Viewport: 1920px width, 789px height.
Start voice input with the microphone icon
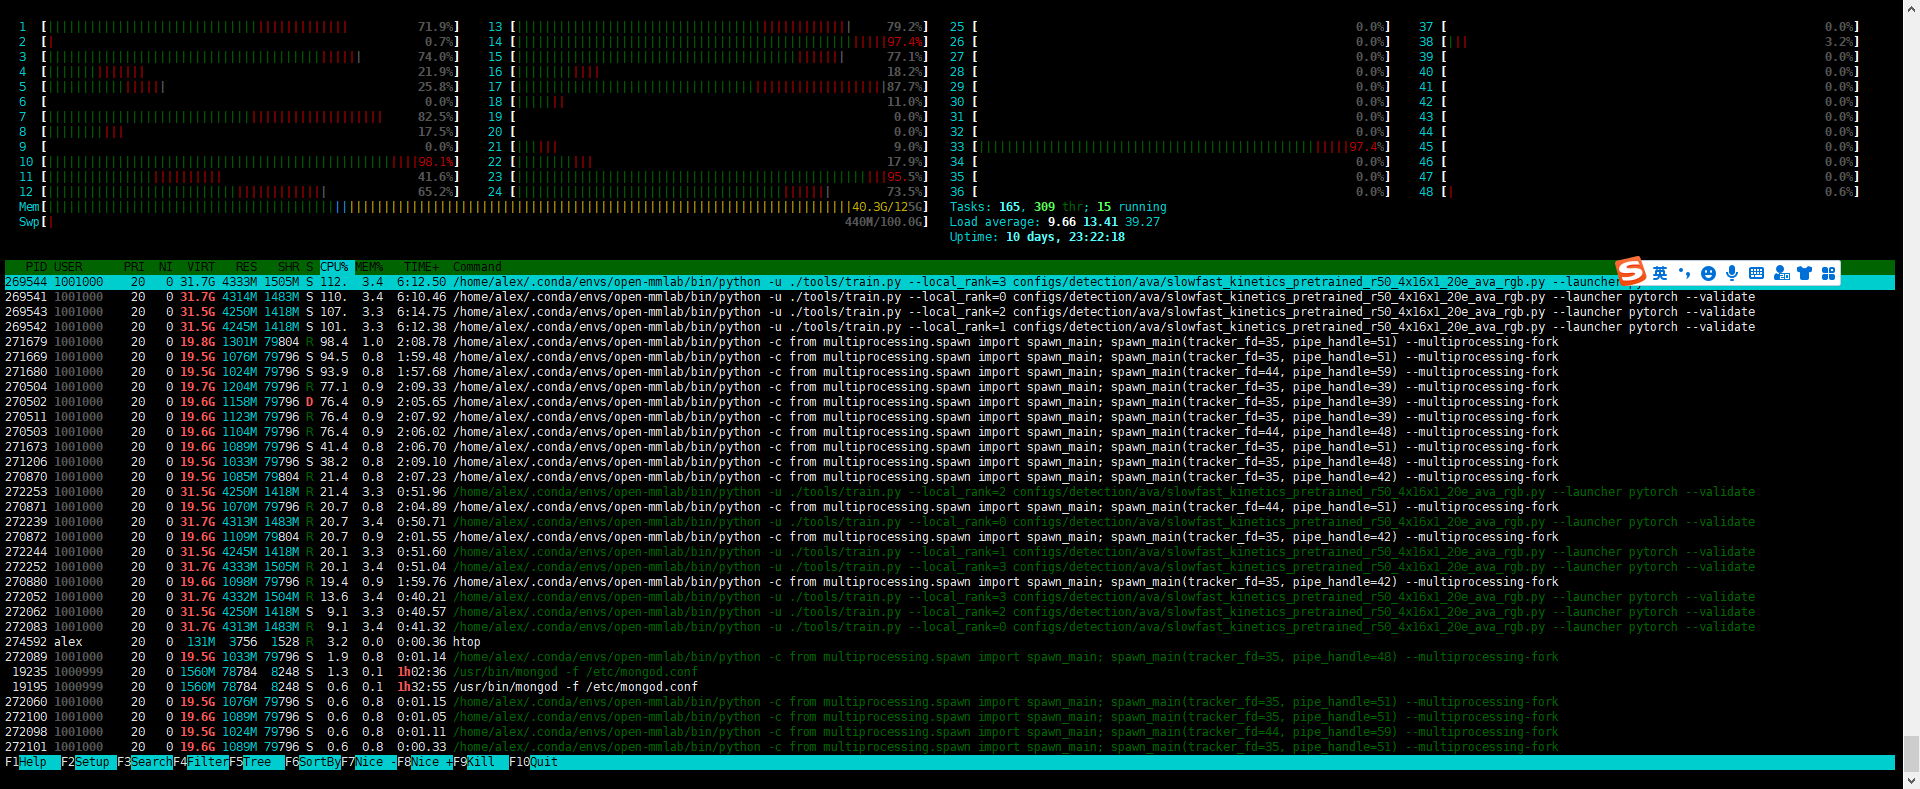point(1732,273)
